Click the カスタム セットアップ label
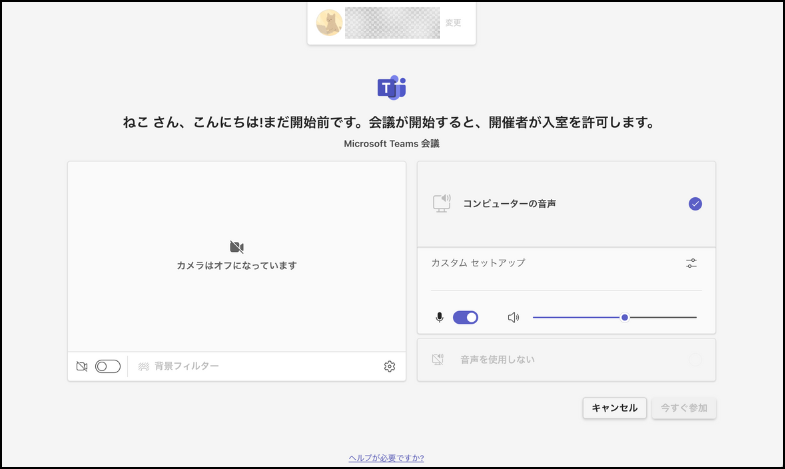Viewport: 785px width, 469px height. tap(478, 263)
